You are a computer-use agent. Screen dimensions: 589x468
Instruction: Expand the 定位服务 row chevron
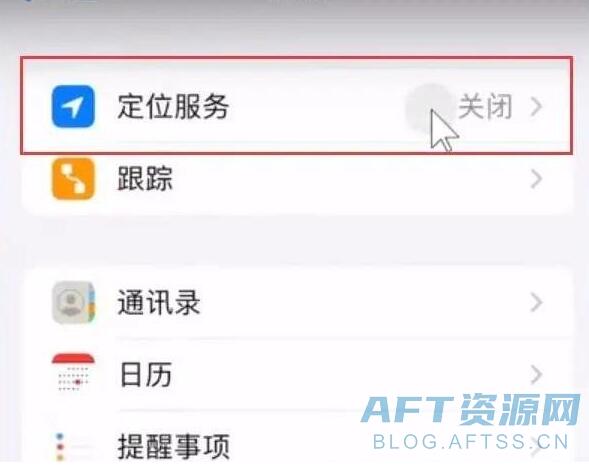(536, 106)
